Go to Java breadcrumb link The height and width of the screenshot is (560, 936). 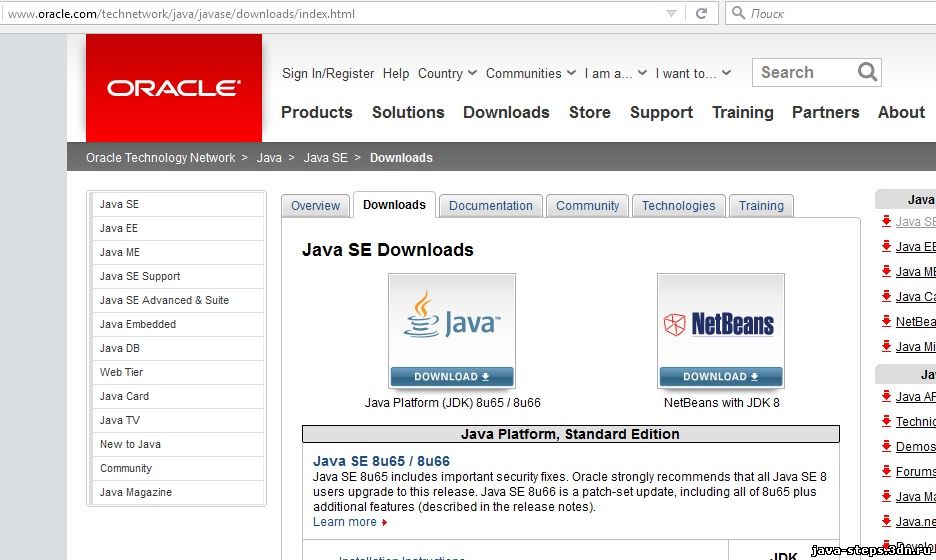click(x=269, y=158)
